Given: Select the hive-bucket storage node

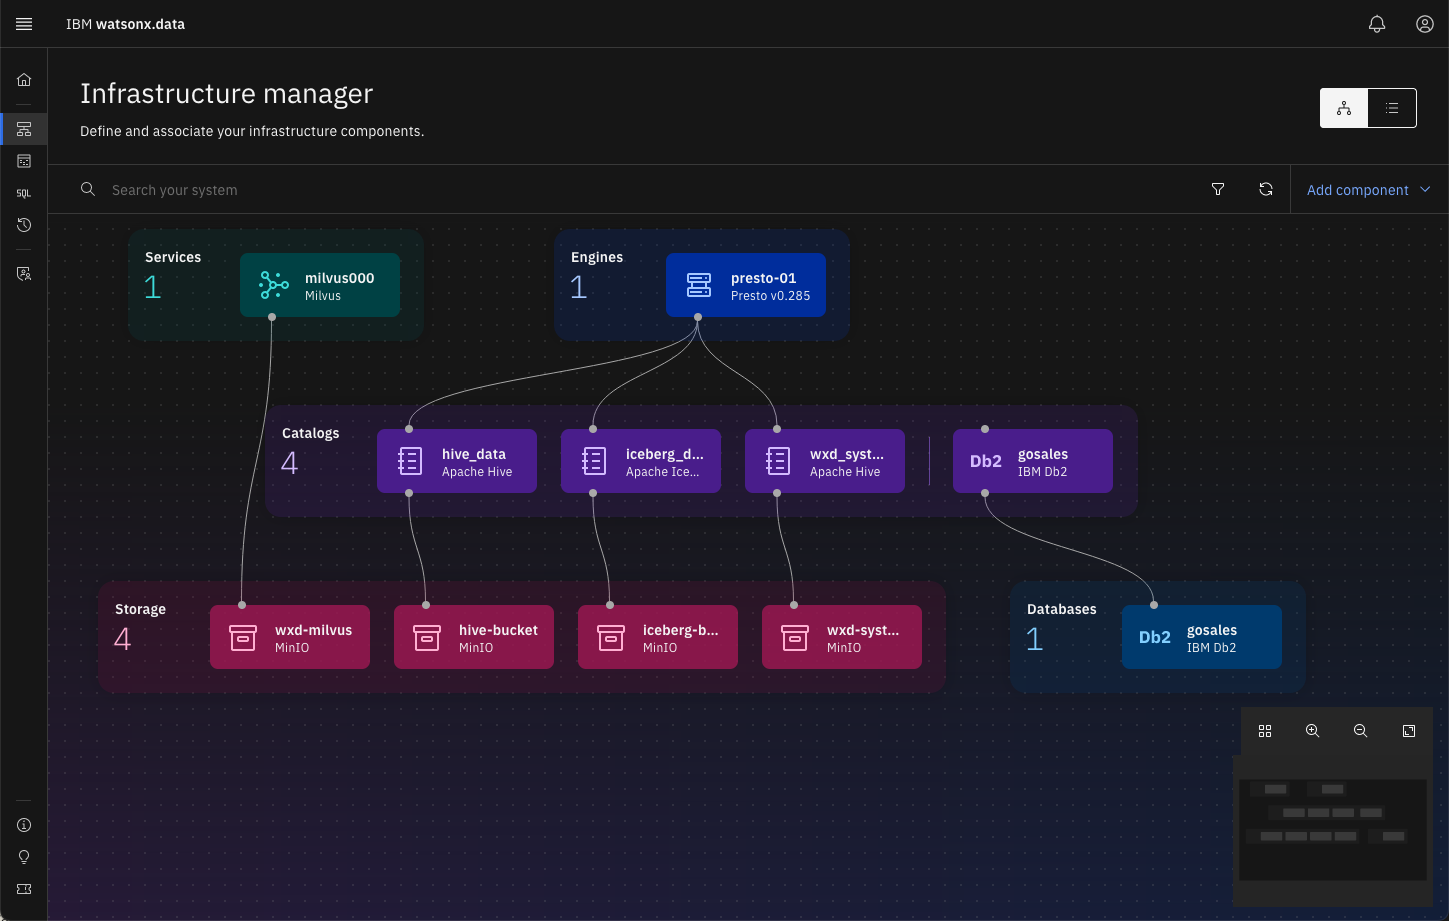Looking at the screenshot, I should 474,637.
